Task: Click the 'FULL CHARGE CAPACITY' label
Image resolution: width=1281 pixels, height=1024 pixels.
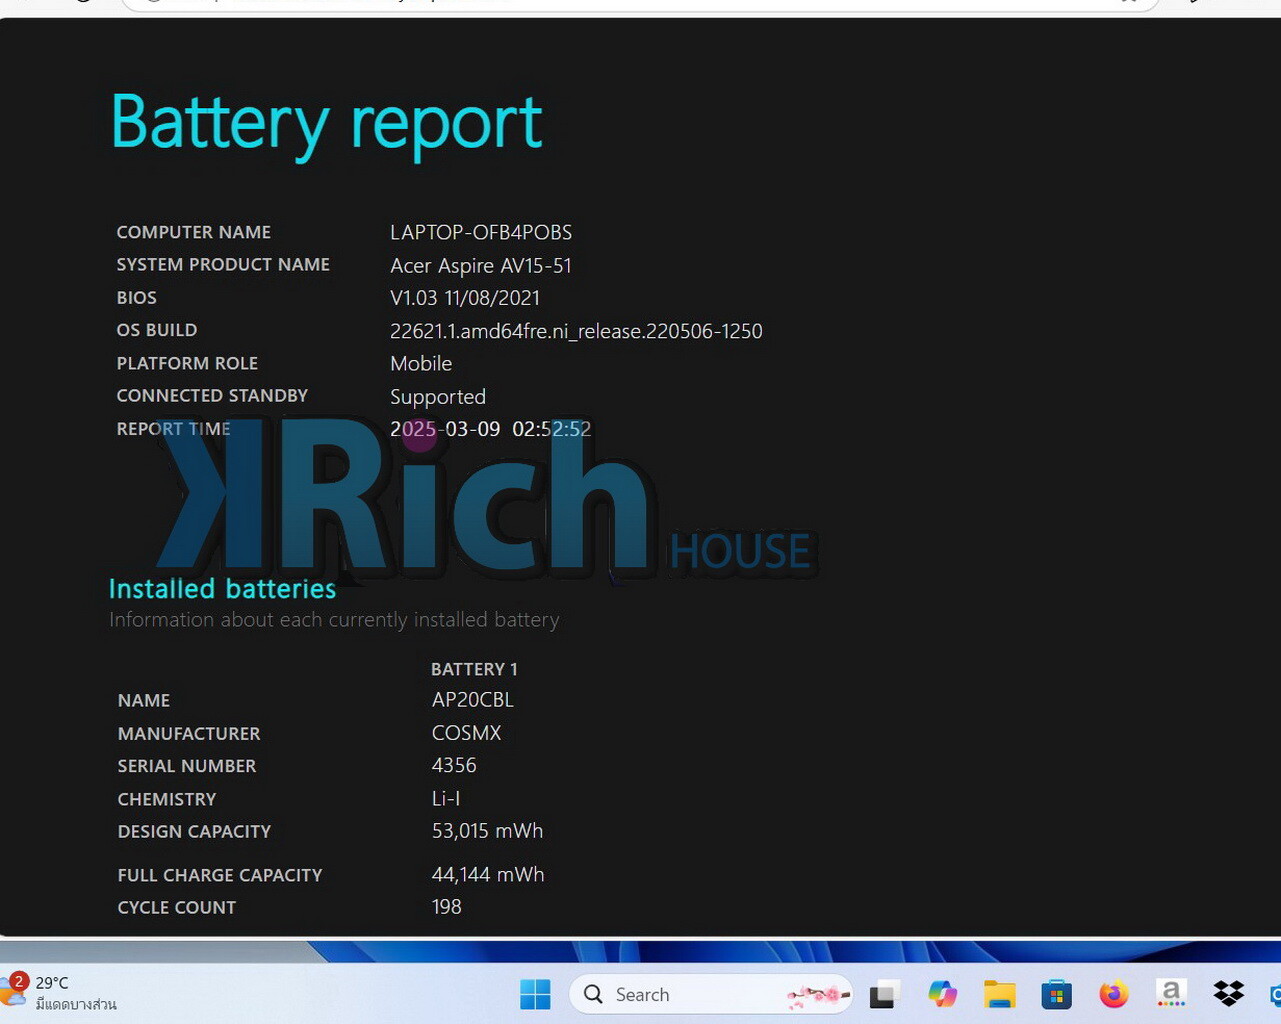Action: pyautogui.click(x=220, y=875)
